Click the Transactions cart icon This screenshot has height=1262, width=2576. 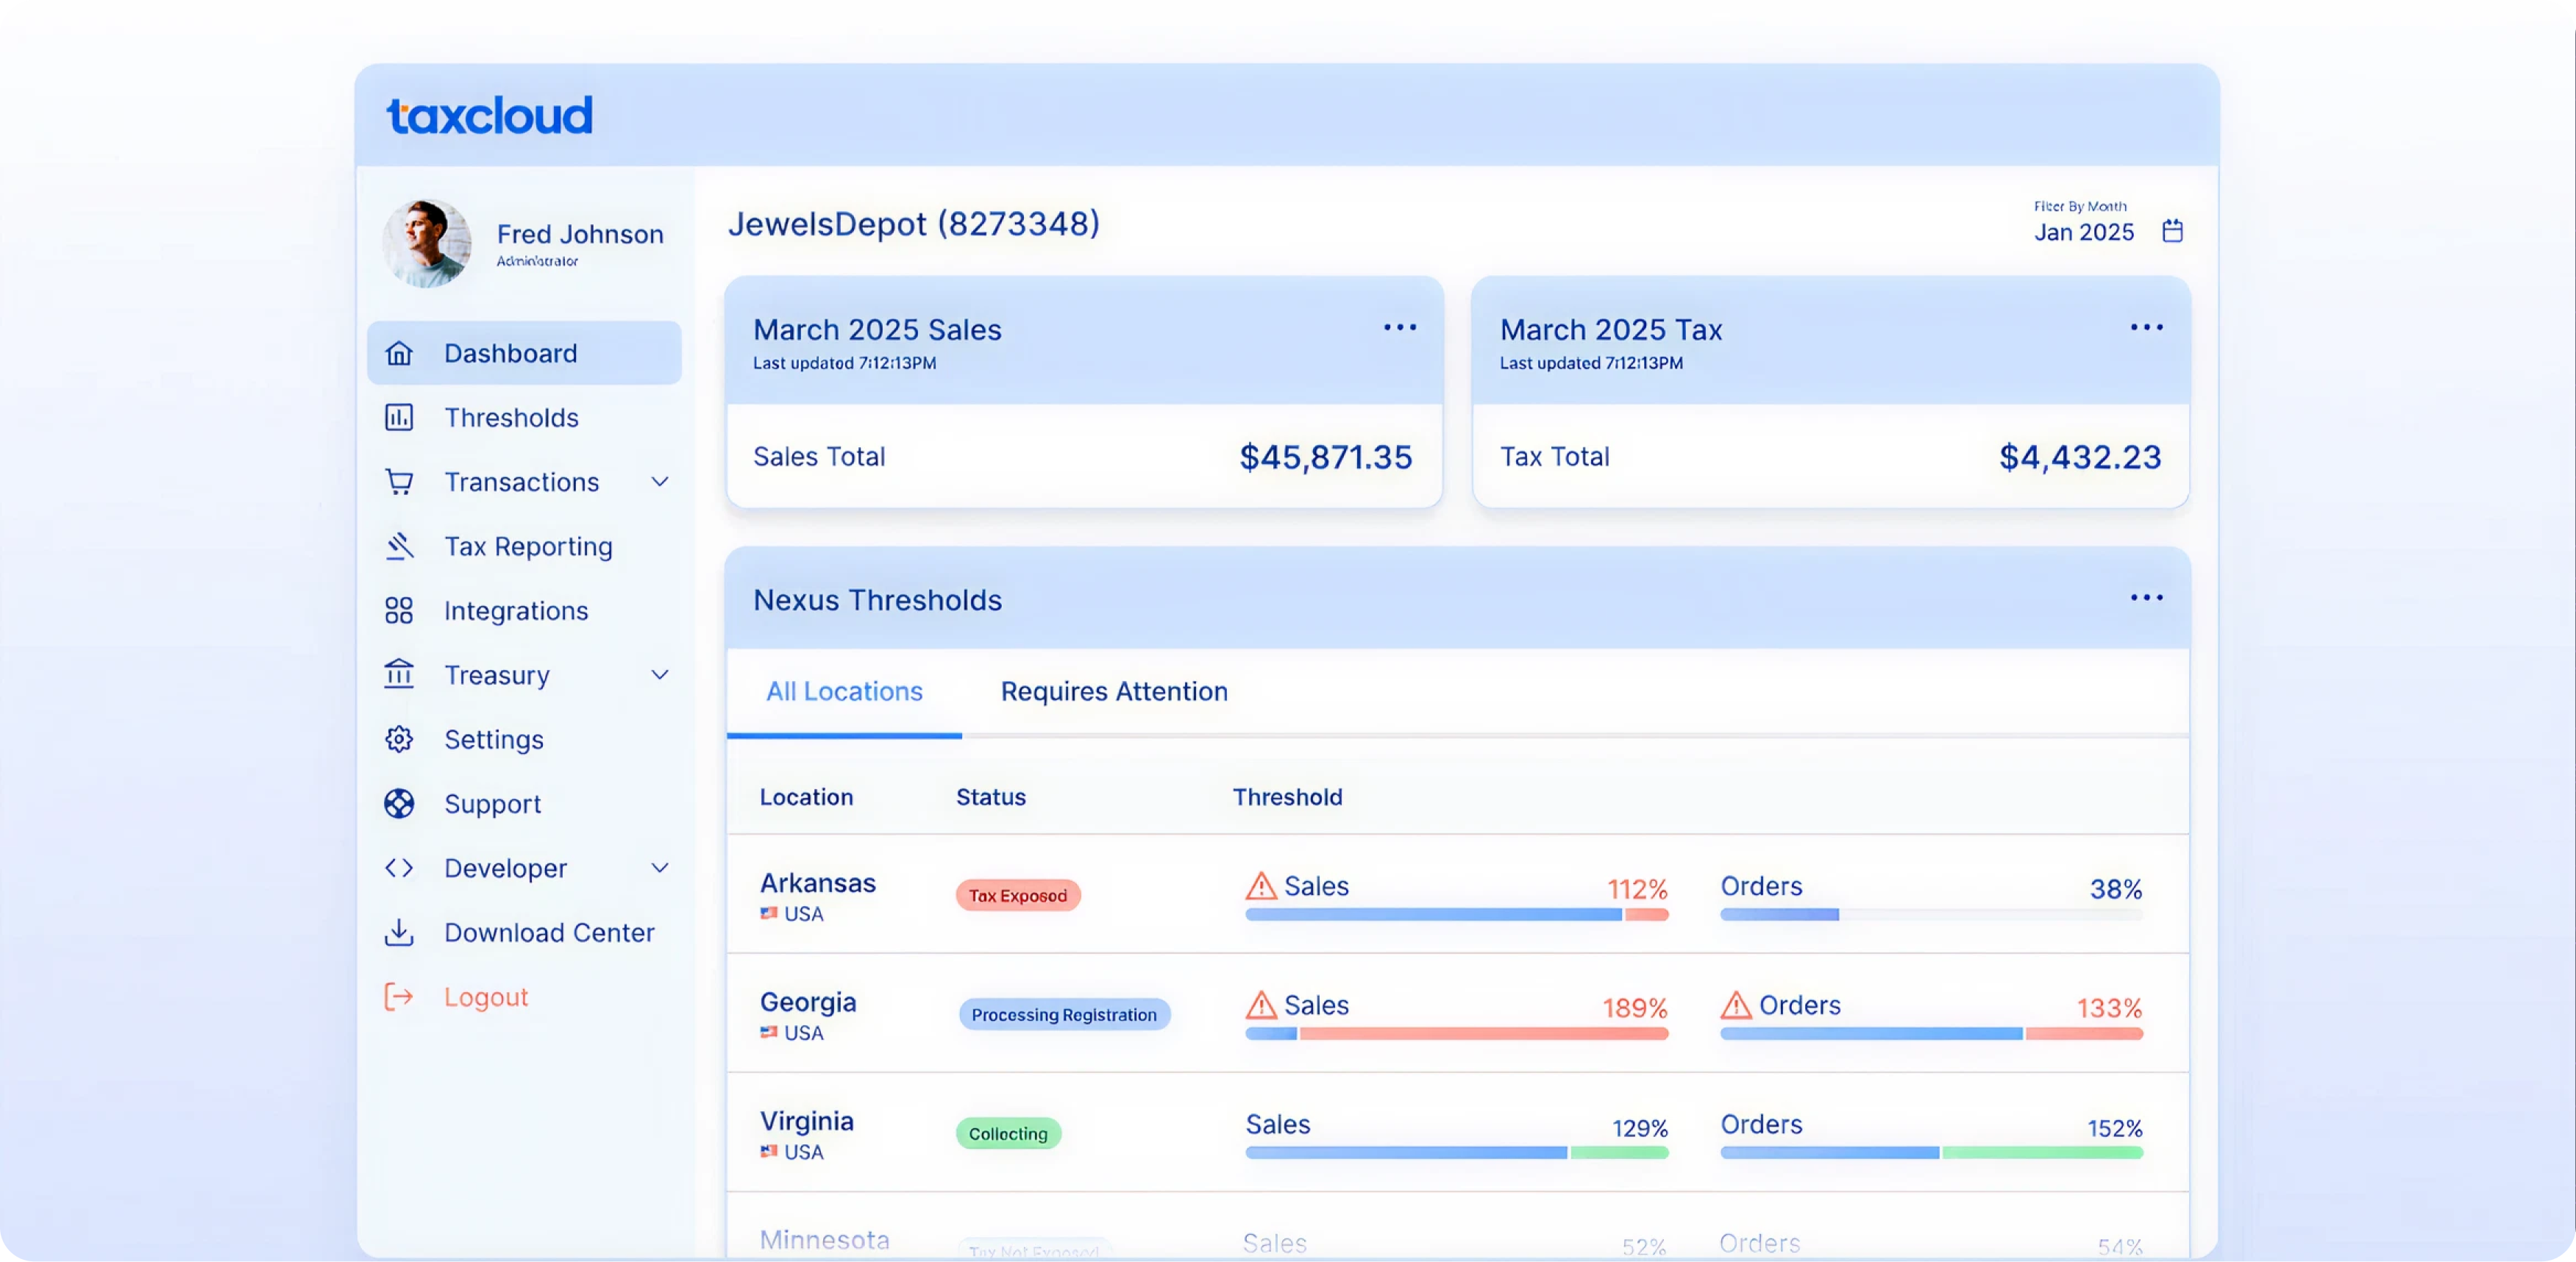pyautogui.click(x=399, y=482)
